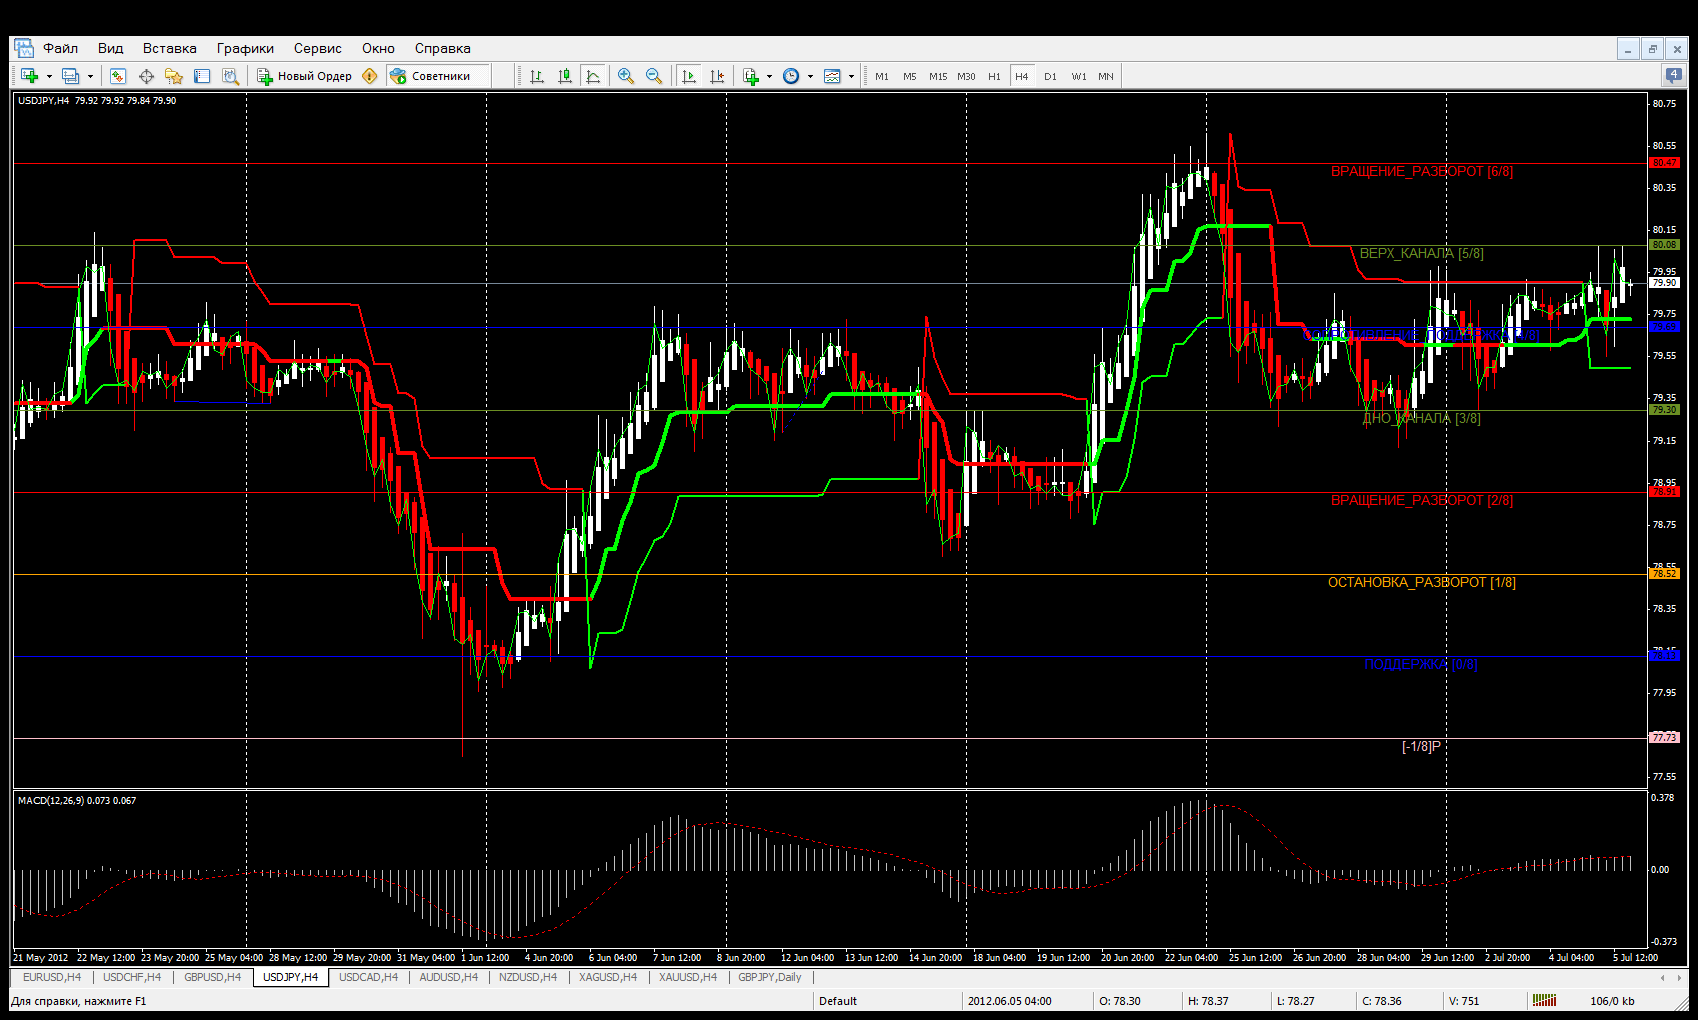Viewport: 1698px width, 1020px height.
Task: Switch to the GBPJPY,Daily chart tab
Action: (x=770, y=977)
